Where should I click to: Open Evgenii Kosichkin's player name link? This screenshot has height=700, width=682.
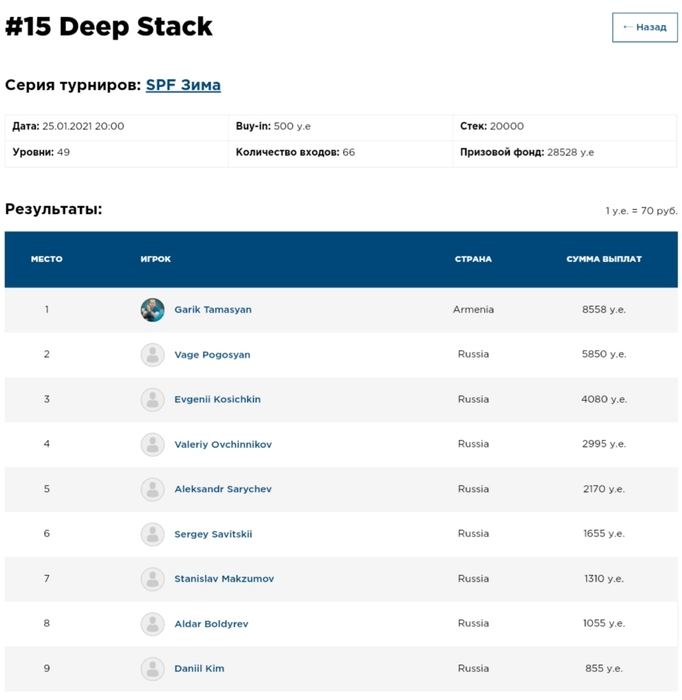point(217,399)
